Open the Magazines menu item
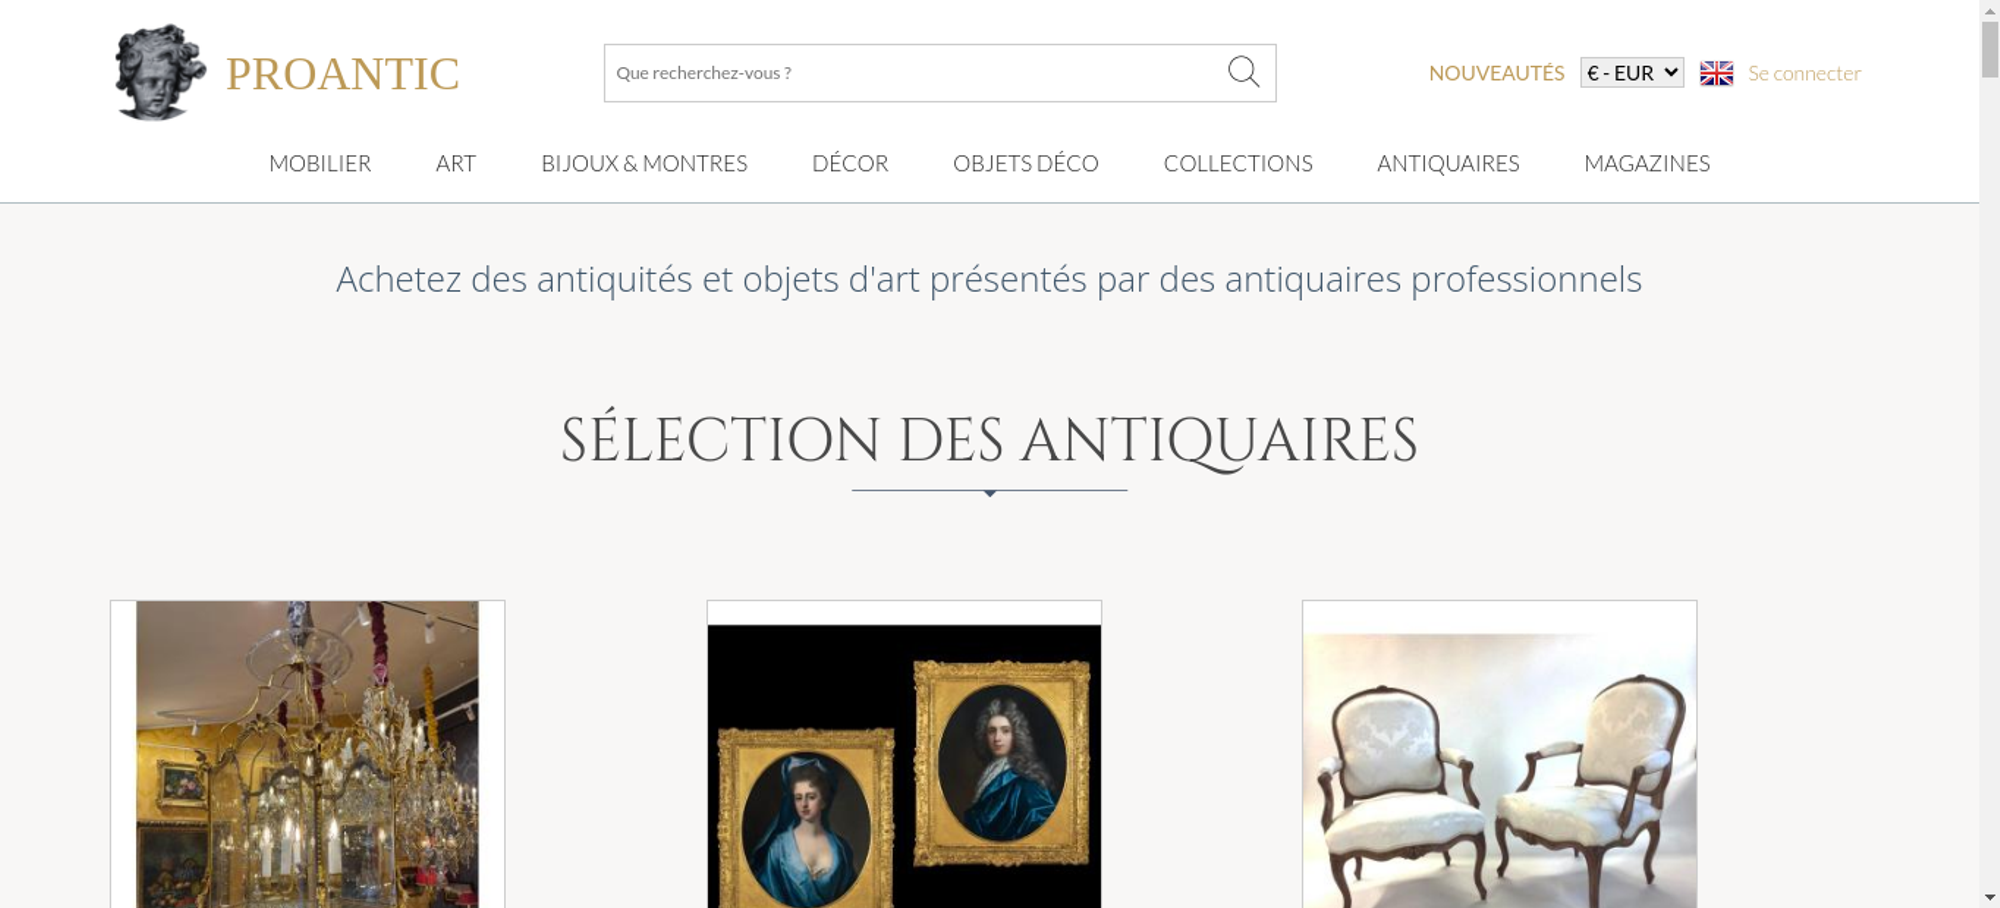 click(x=1647, y=163)
